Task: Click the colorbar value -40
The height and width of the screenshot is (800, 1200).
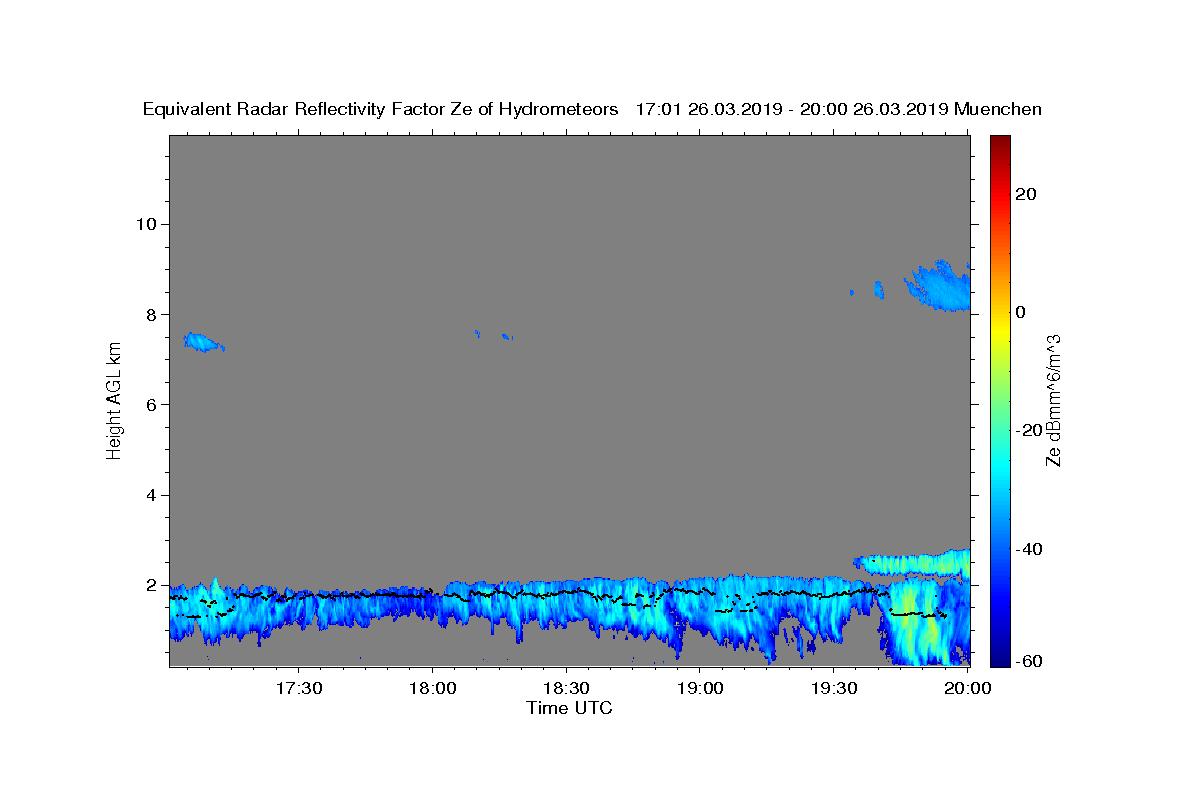Action: click(x=1027, y=549)
